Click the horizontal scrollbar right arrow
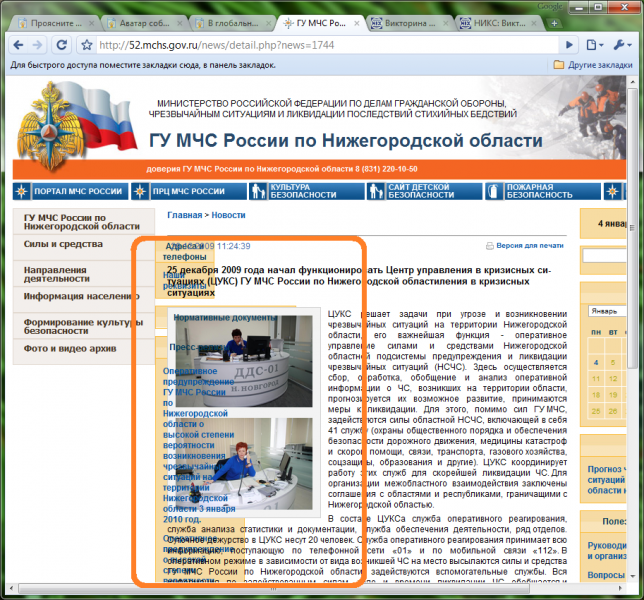The image size is (644, 600). point(620,589)
